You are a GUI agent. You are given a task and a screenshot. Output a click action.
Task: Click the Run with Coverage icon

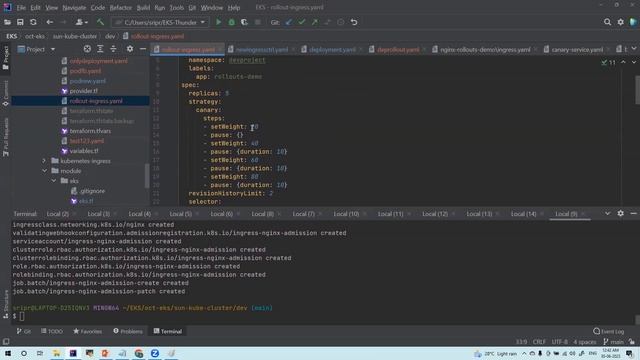tap(244, 22)
